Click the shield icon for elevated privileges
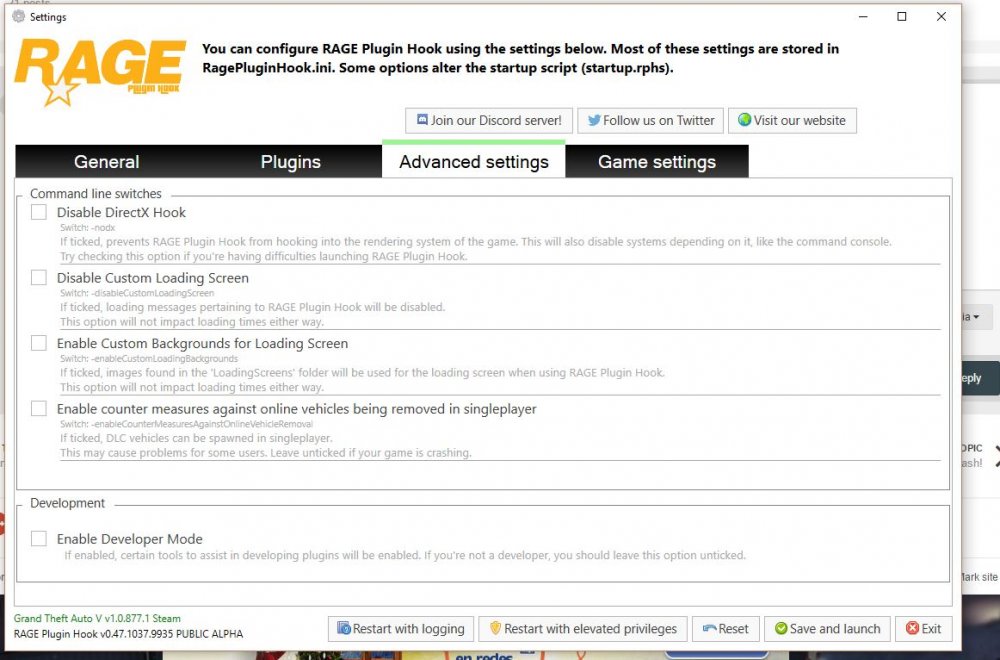The height and width of the screenshot is (660, 1000). [x=495, y=628]
